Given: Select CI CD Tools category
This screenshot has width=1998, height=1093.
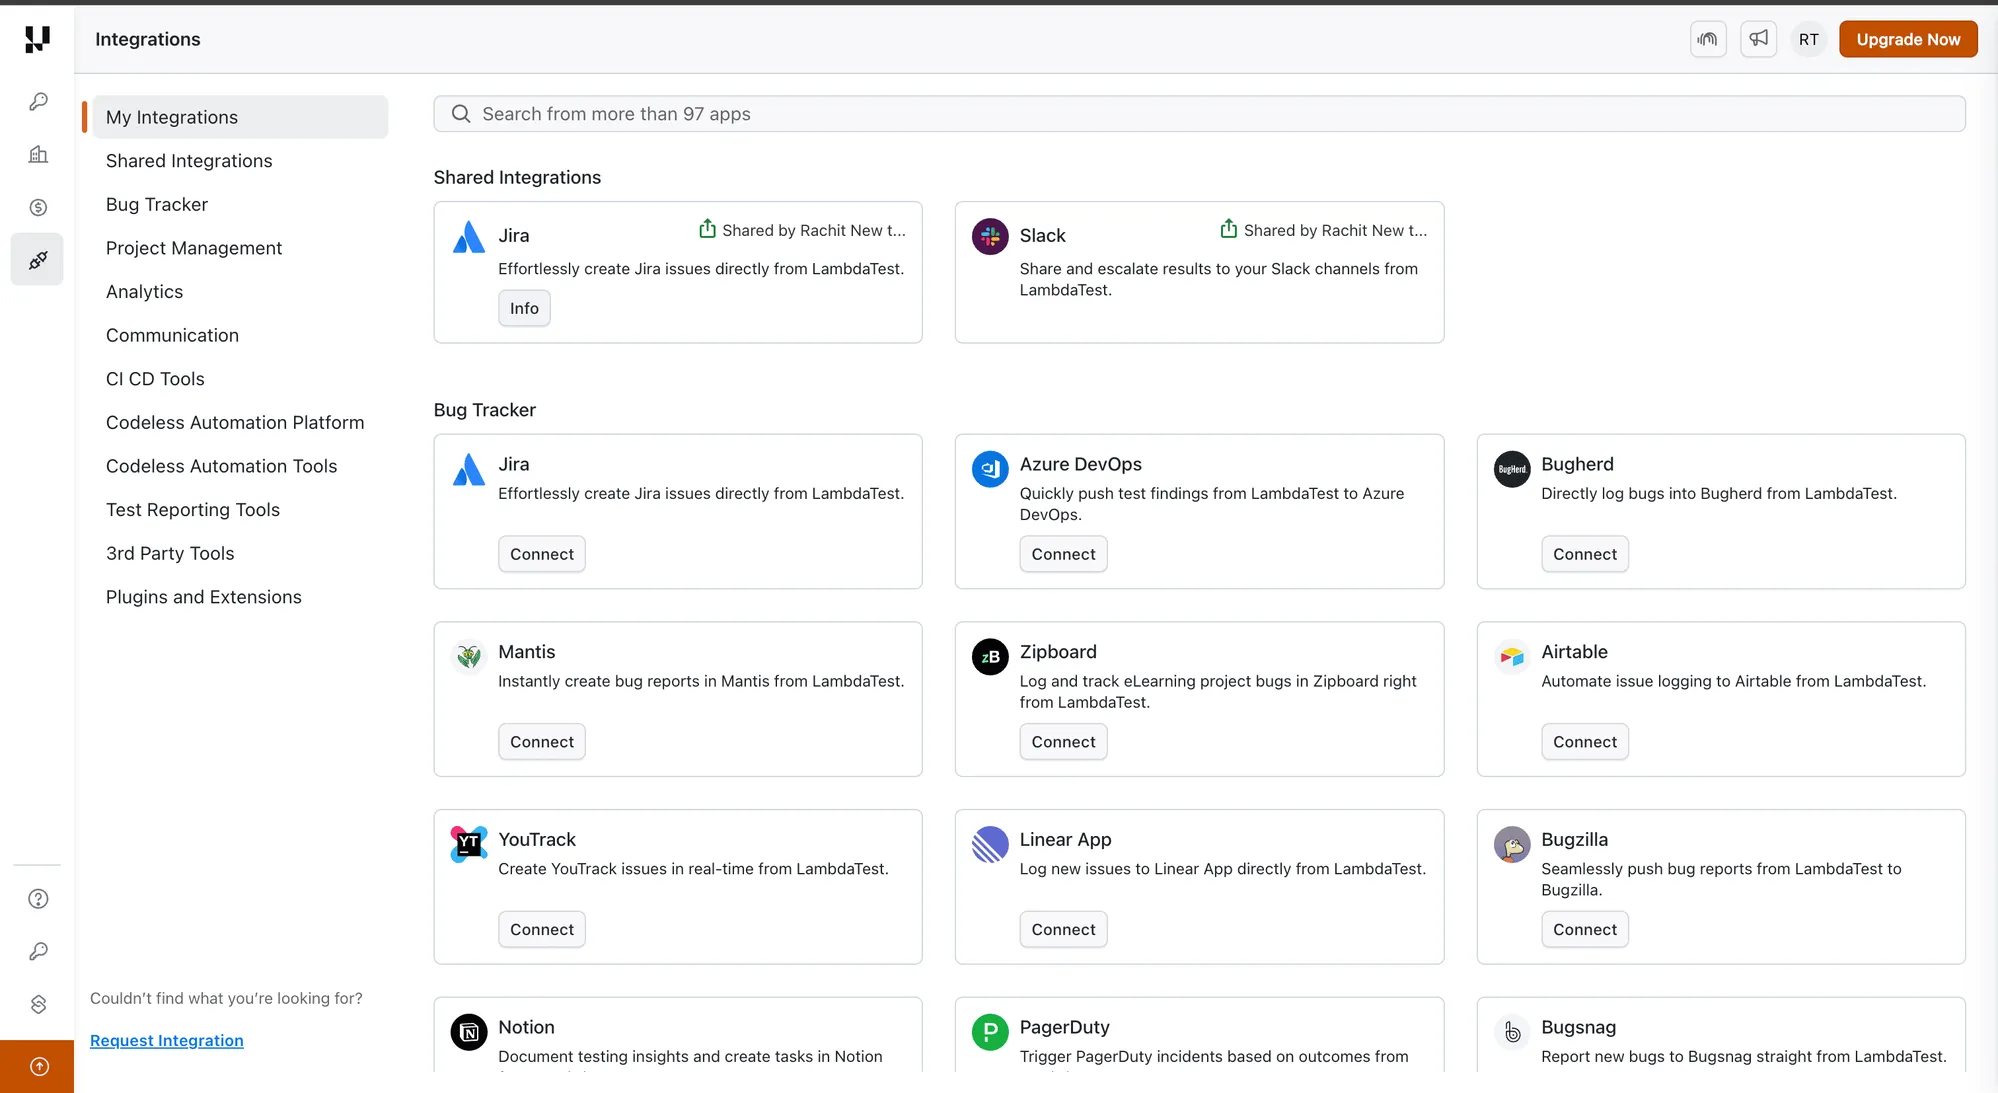Looking at the screenshot, I should pyautogui.click(x=155, y=379).
